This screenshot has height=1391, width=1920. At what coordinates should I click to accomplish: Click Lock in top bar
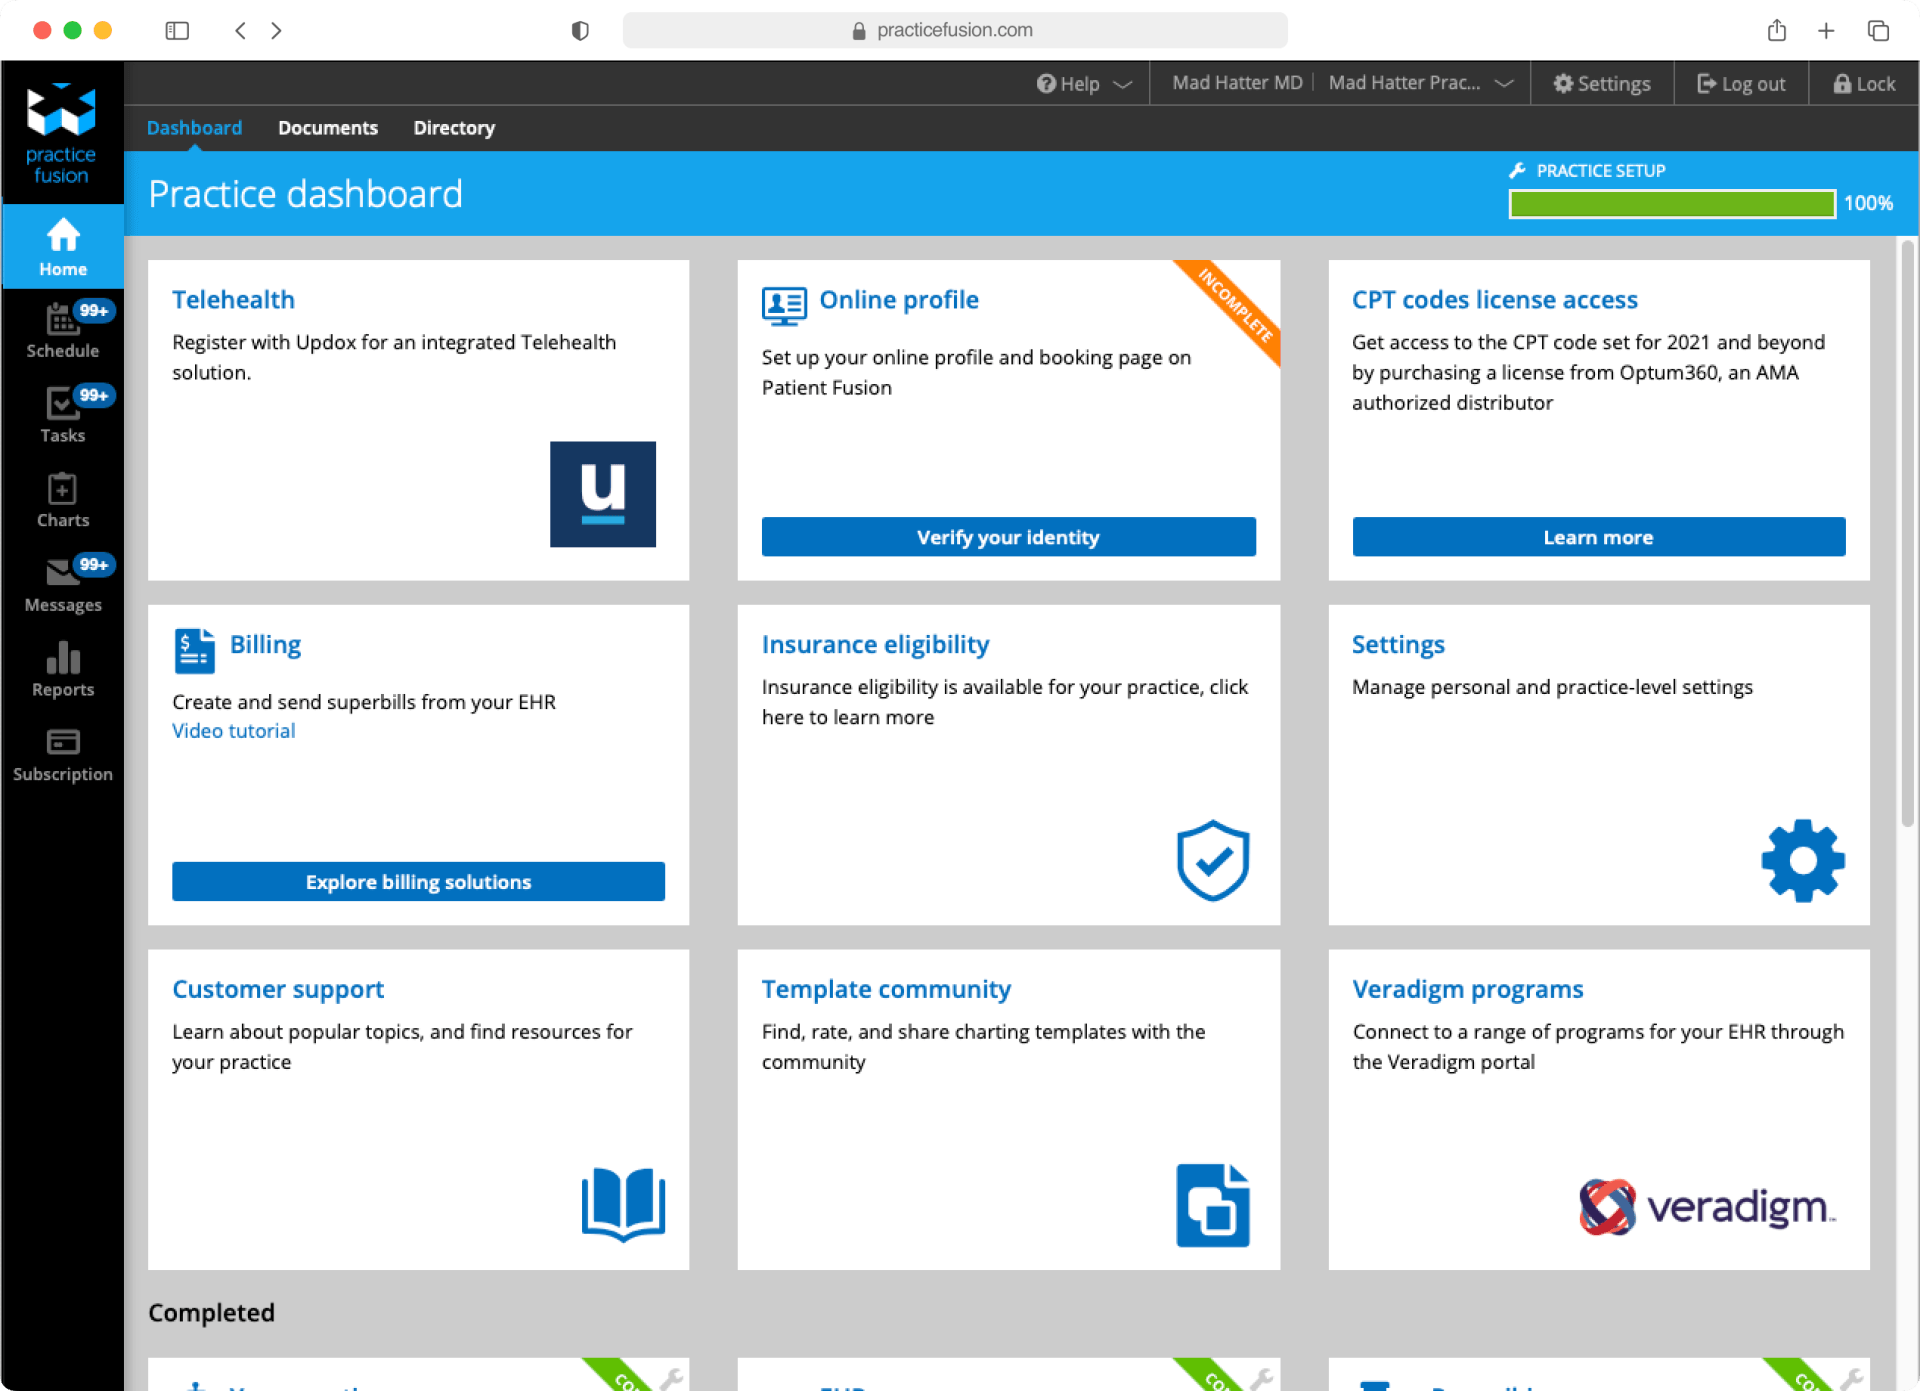tap(1864, 83)
